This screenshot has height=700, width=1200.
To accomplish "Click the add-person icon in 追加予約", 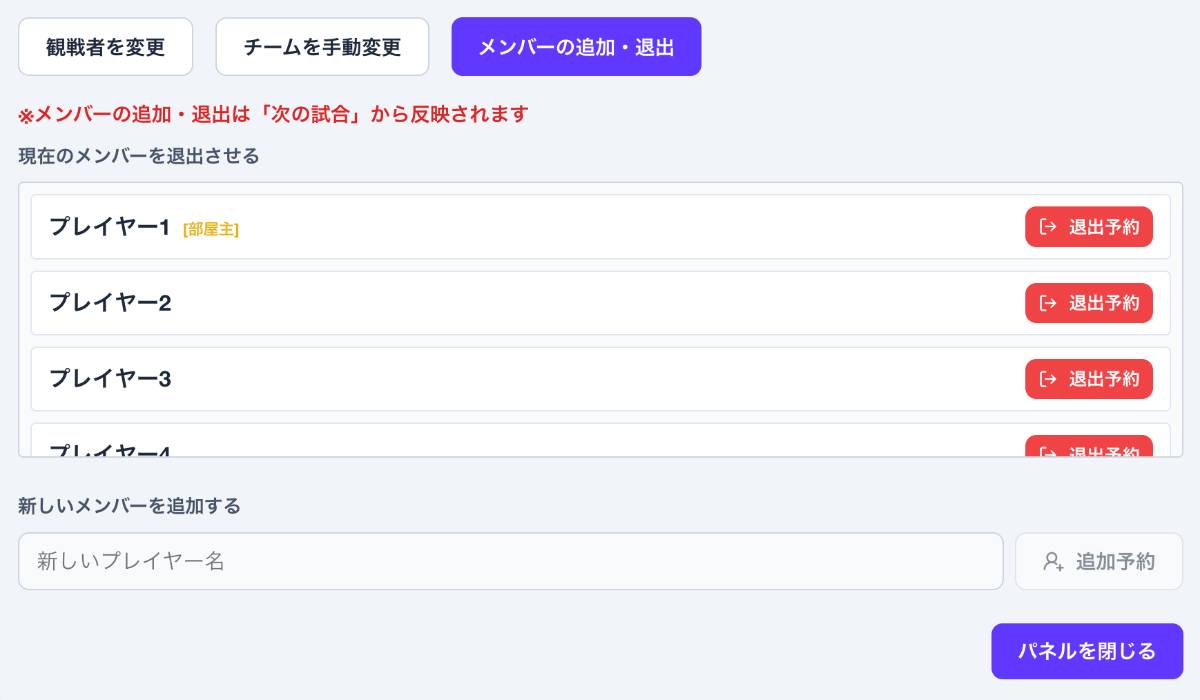I will click(x=1053, y=562).
